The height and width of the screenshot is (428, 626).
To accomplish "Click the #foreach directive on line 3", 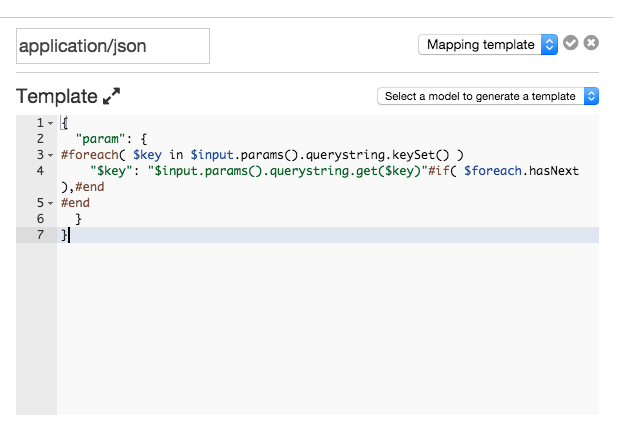I will pyautogui.click(x=89, y=155).
